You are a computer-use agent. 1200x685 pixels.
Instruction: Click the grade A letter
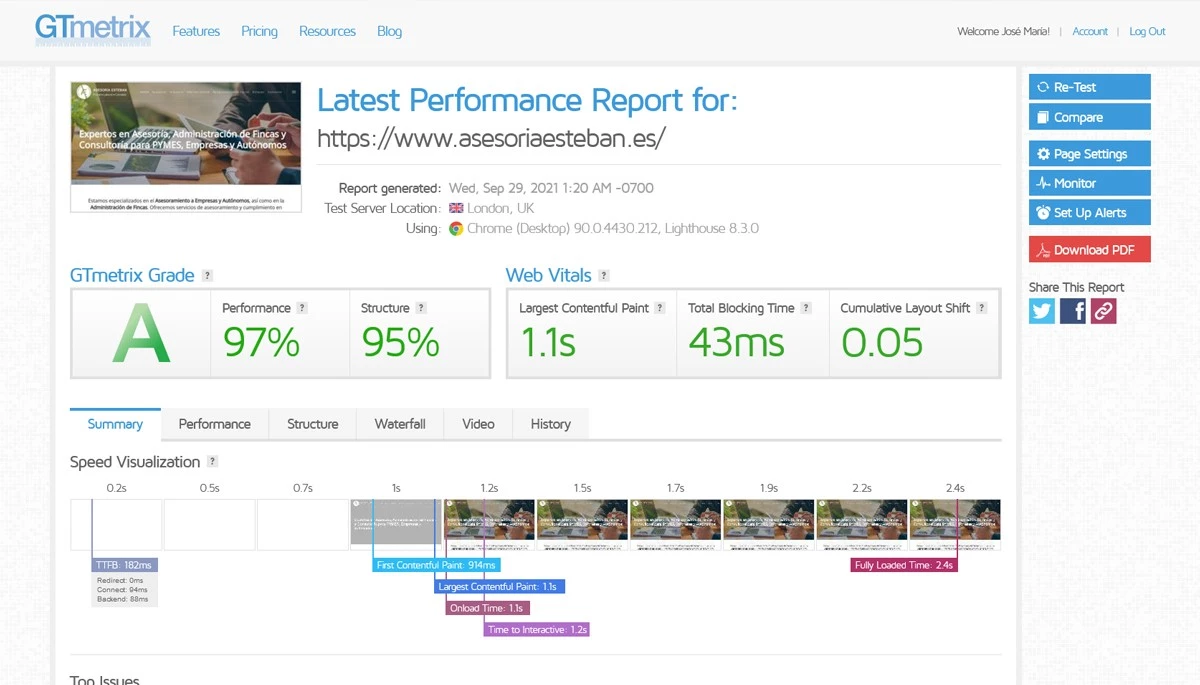pyautogui.click(x=141, y=333)
